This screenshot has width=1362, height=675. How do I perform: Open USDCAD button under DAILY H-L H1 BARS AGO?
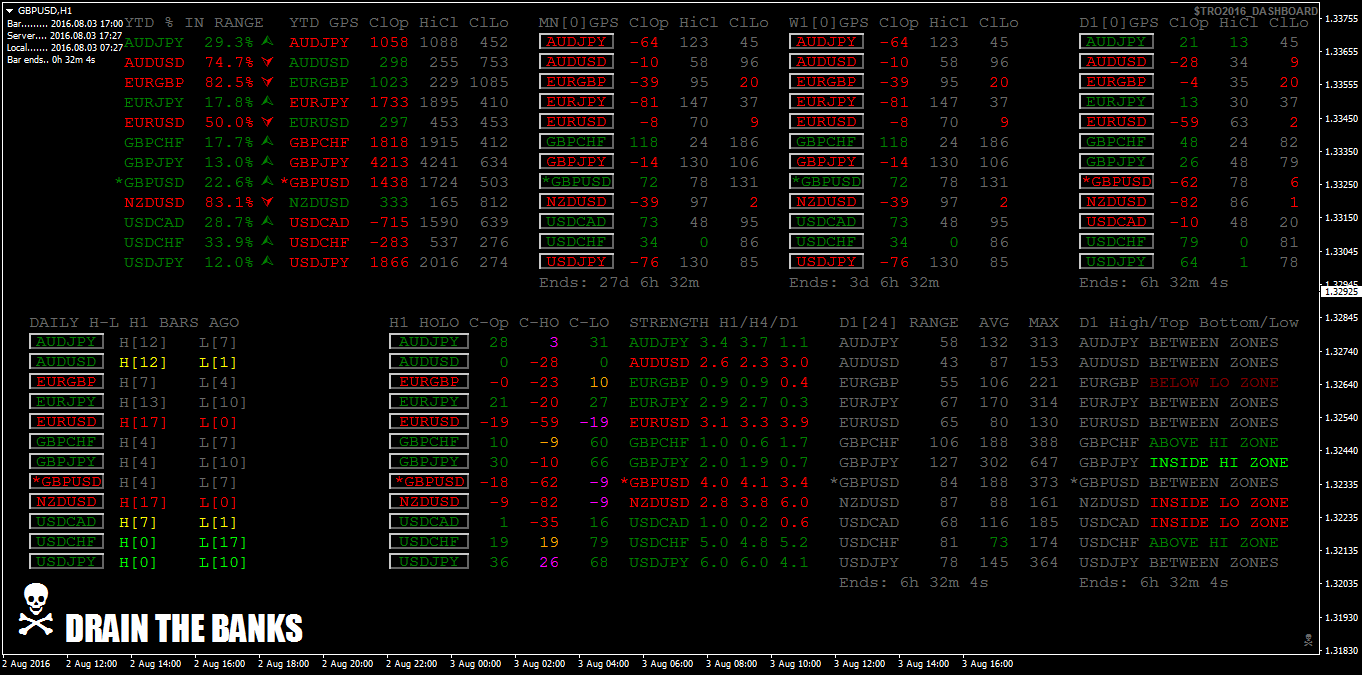(x=66, y=522)
